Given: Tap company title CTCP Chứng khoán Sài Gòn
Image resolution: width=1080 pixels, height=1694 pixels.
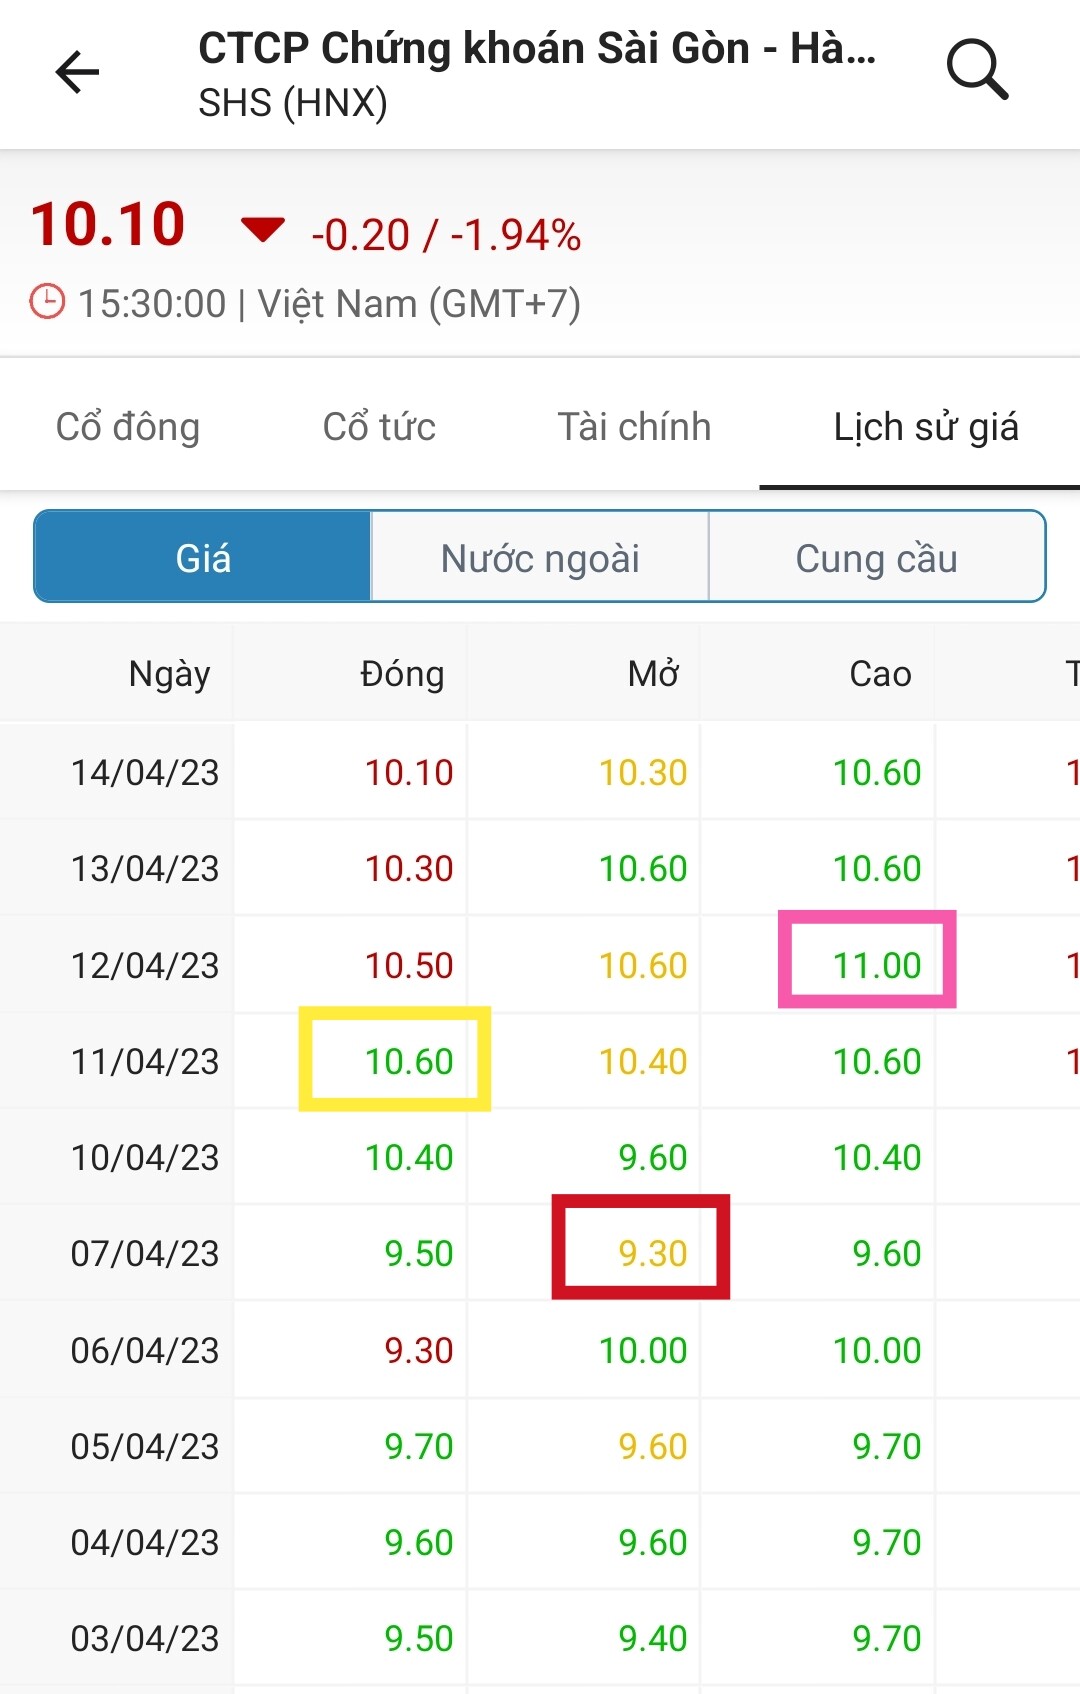Looking at the screenshot, I should 537,49.
